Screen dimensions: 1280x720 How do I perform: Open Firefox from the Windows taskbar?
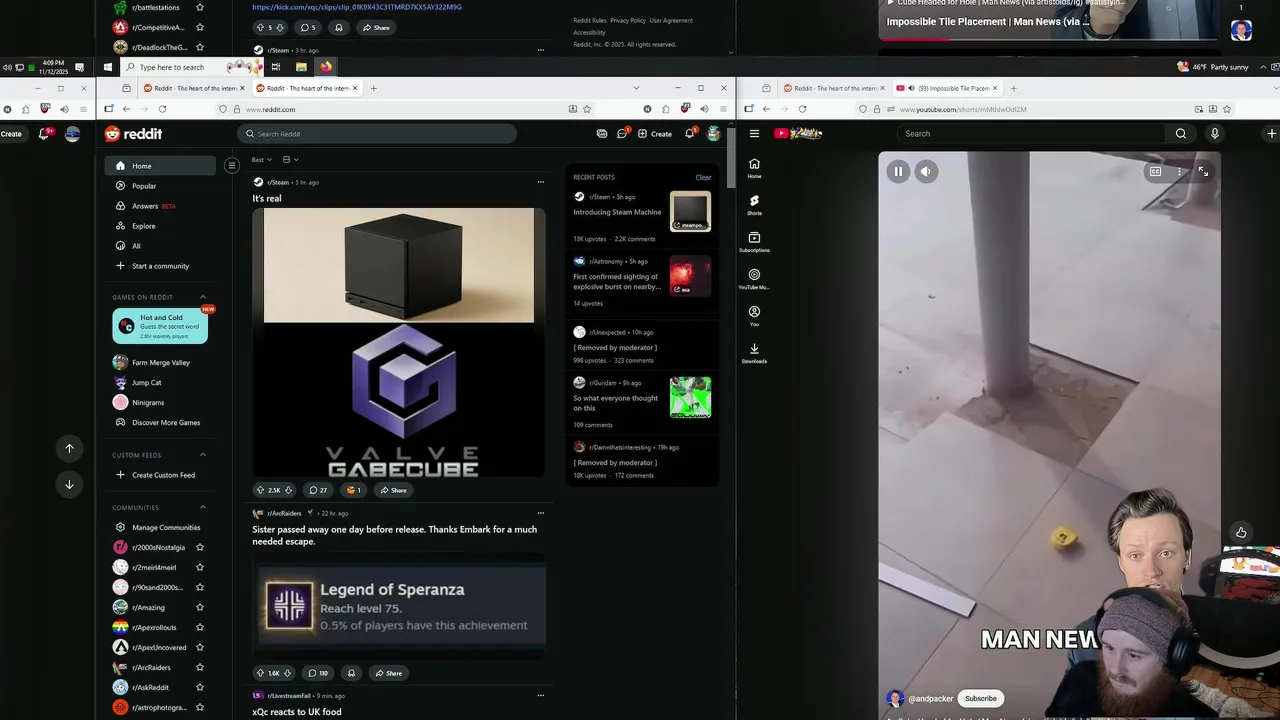325,67
